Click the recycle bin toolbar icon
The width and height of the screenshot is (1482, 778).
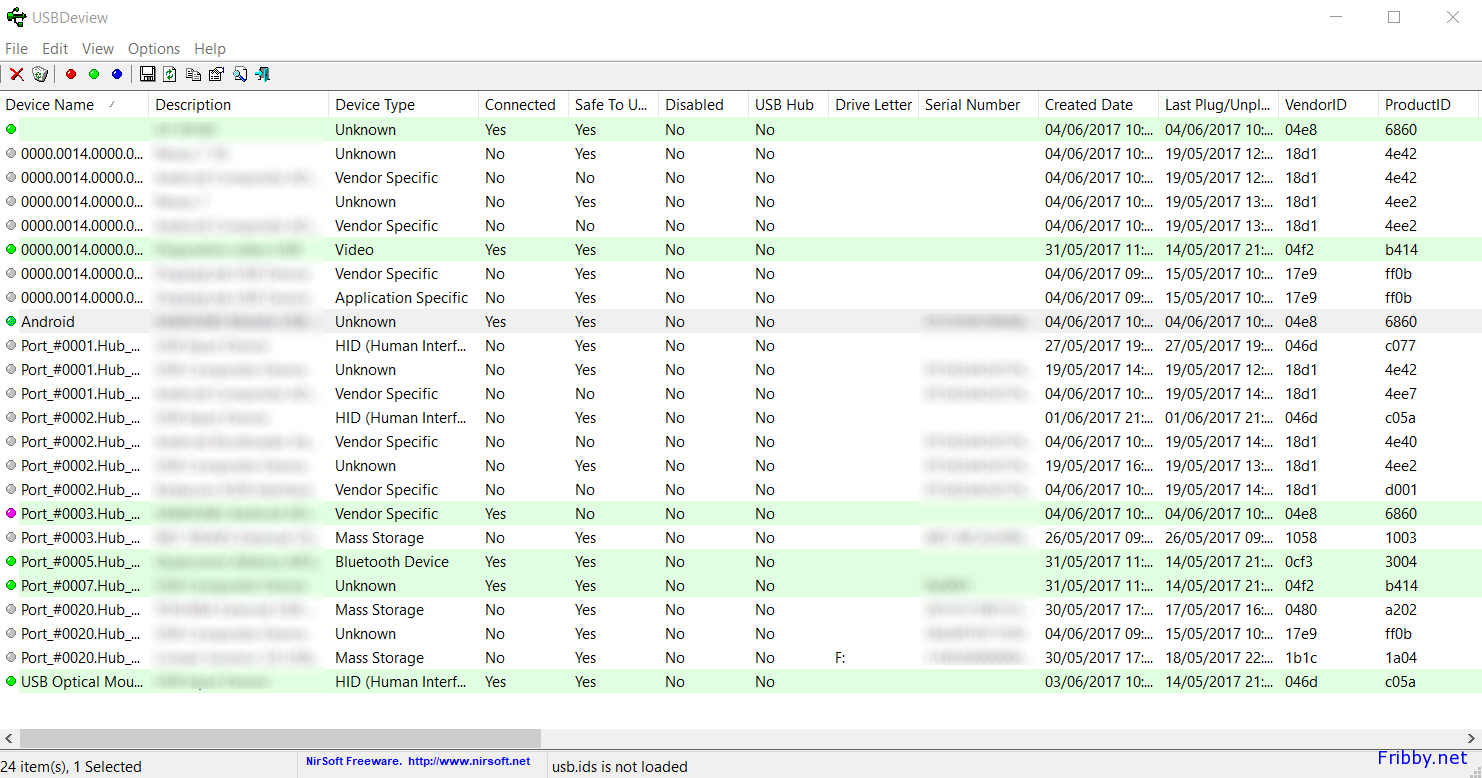(40, 74)
